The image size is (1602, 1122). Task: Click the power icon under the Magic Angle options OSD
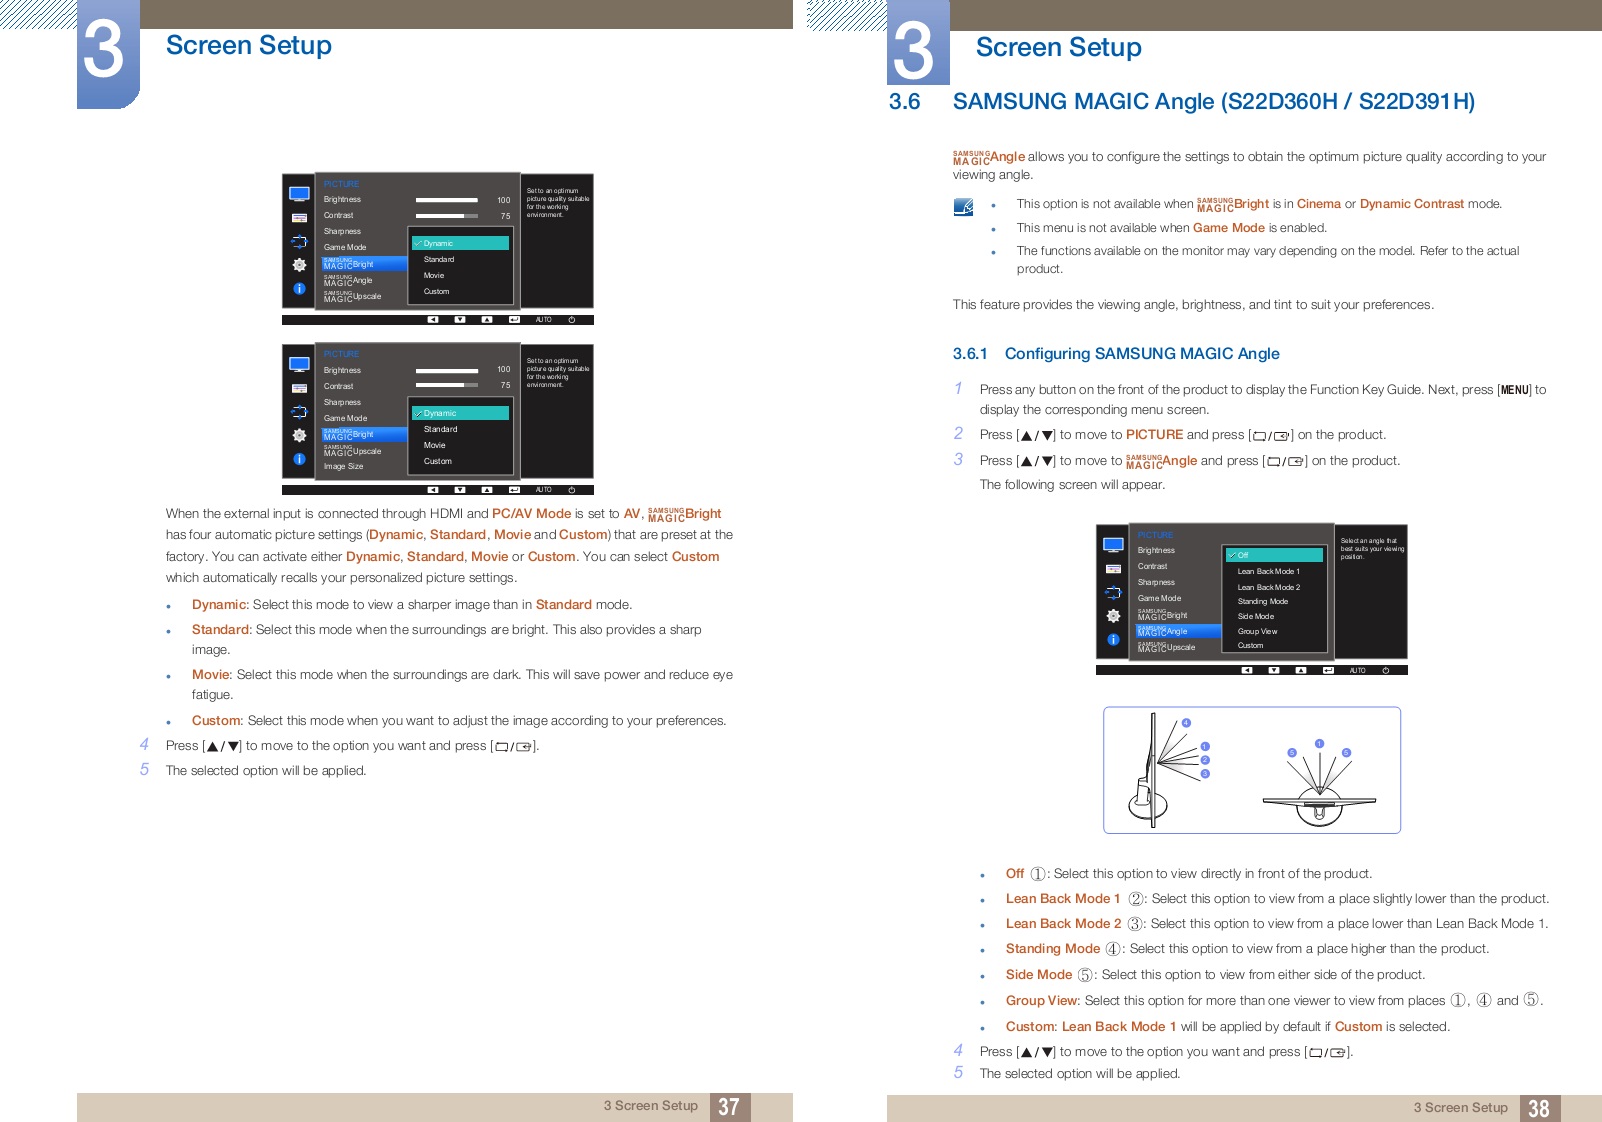[1385, 670]
